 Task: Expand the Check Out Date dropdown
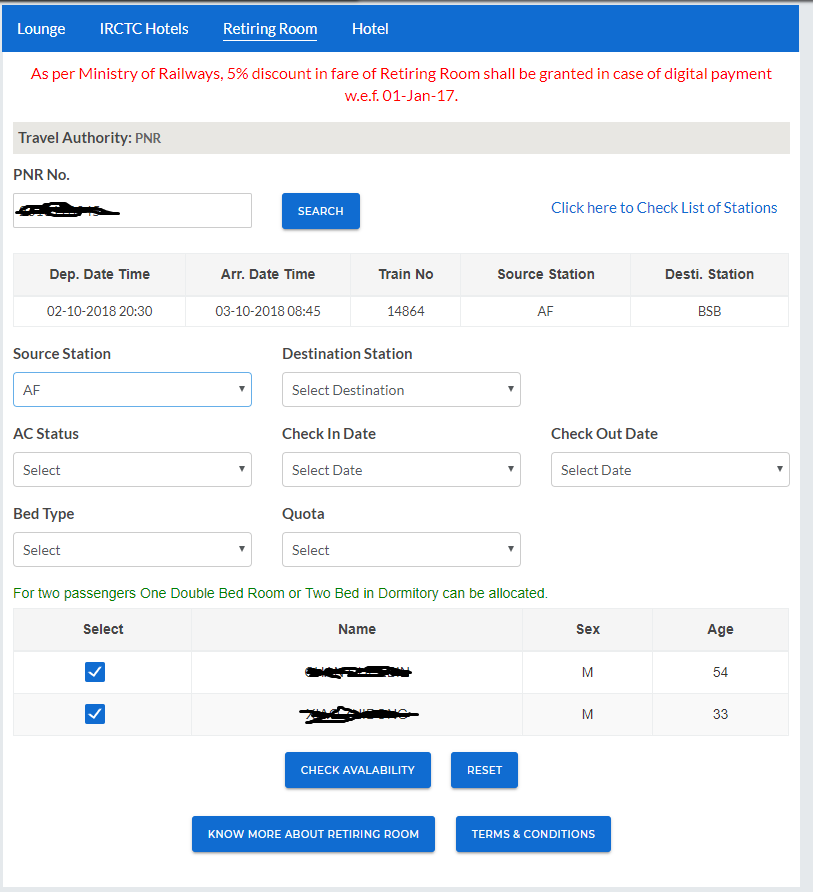click(x=670, y=470)
